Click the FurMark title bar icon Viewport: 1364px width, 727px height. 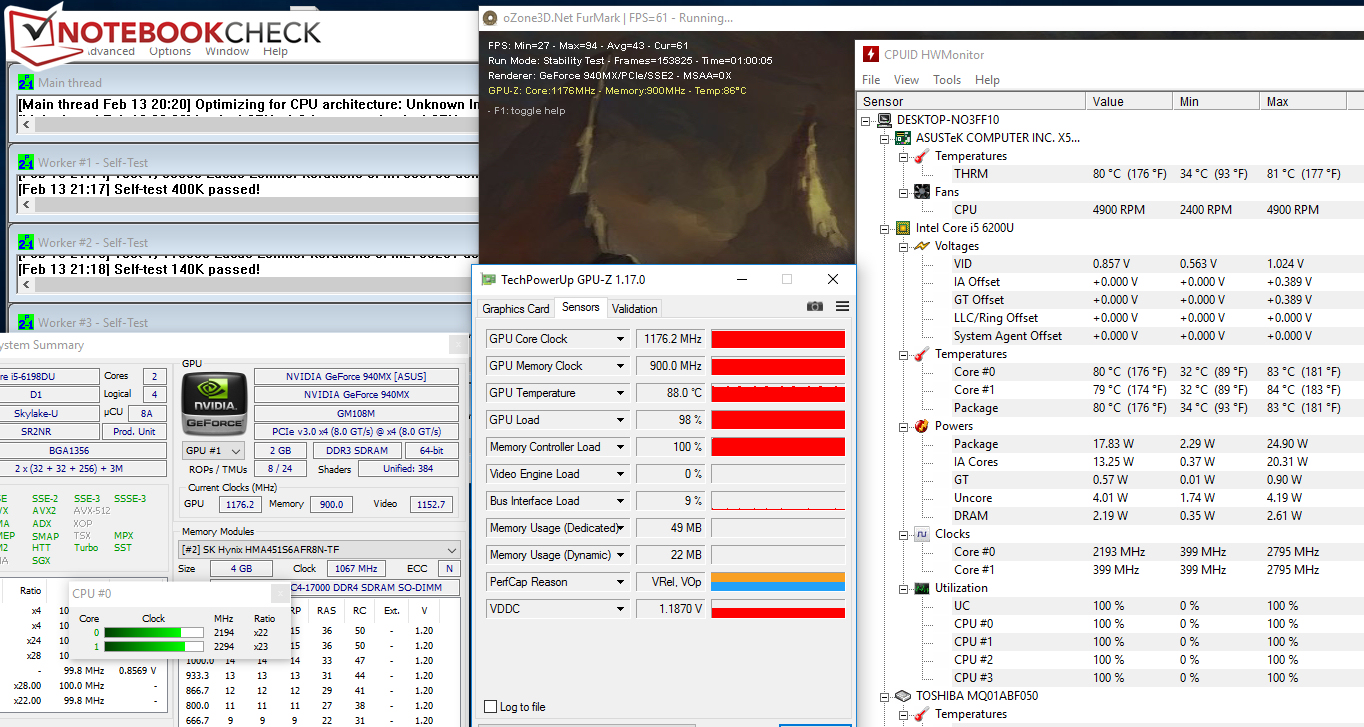pos(489,18)
